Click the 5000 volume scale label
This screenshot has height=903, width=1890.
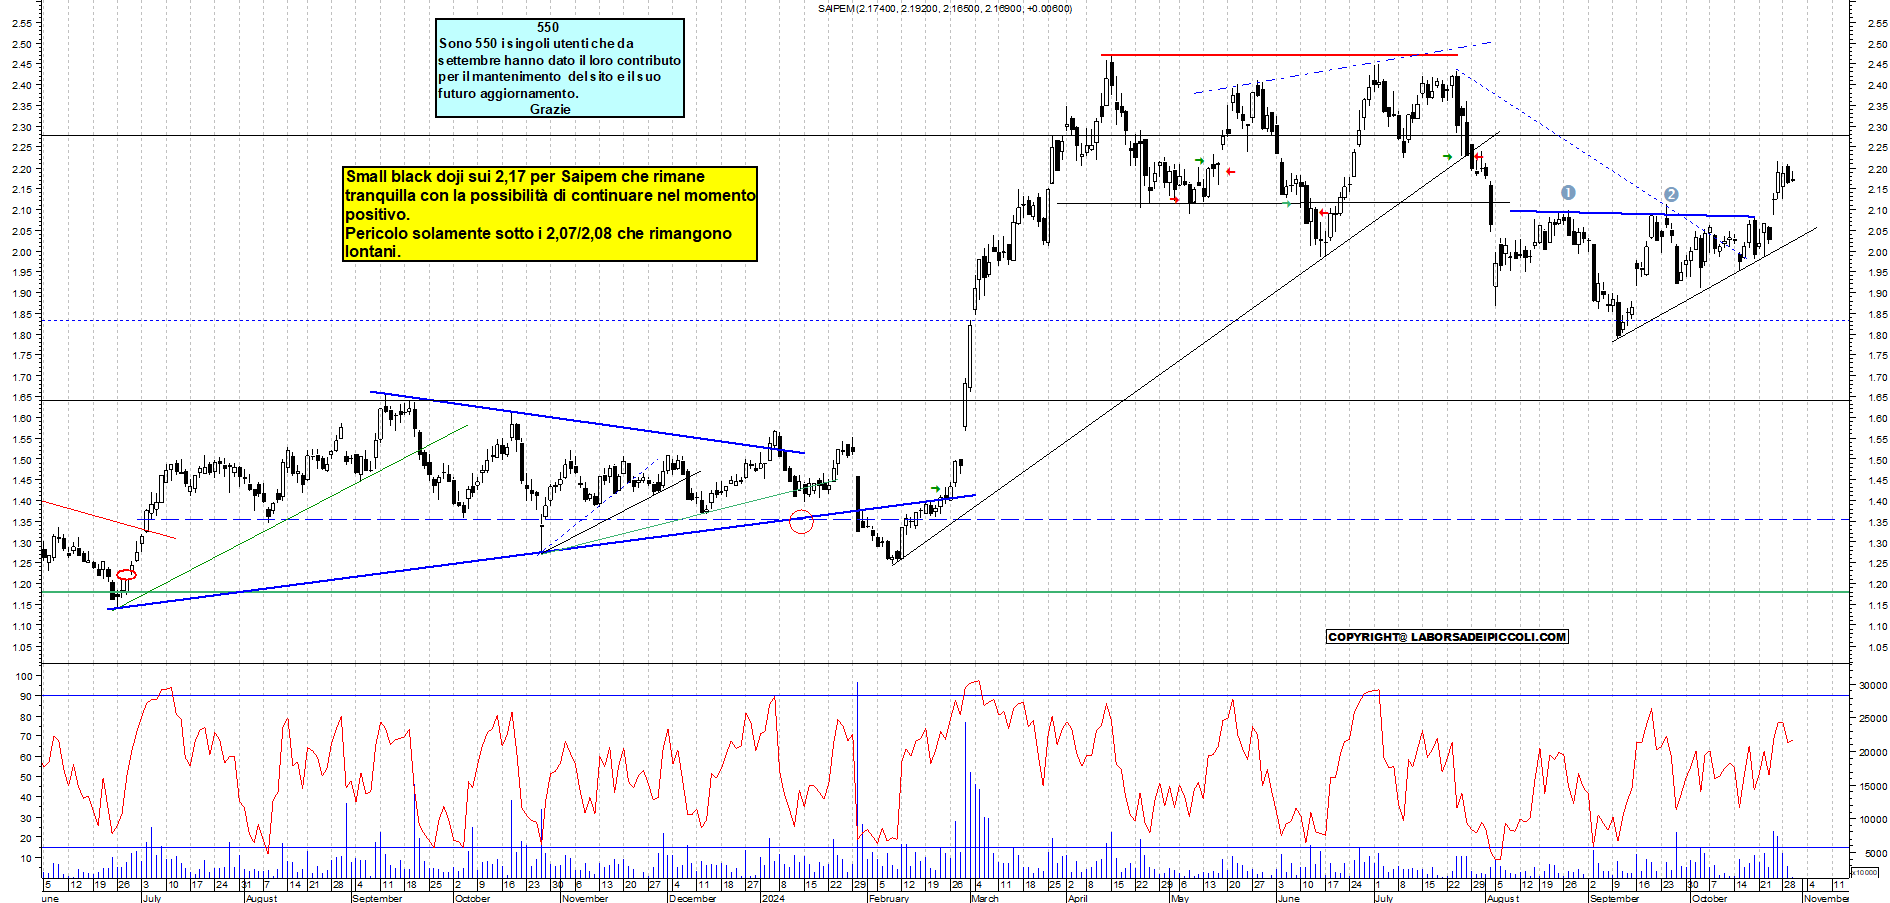1876,854
